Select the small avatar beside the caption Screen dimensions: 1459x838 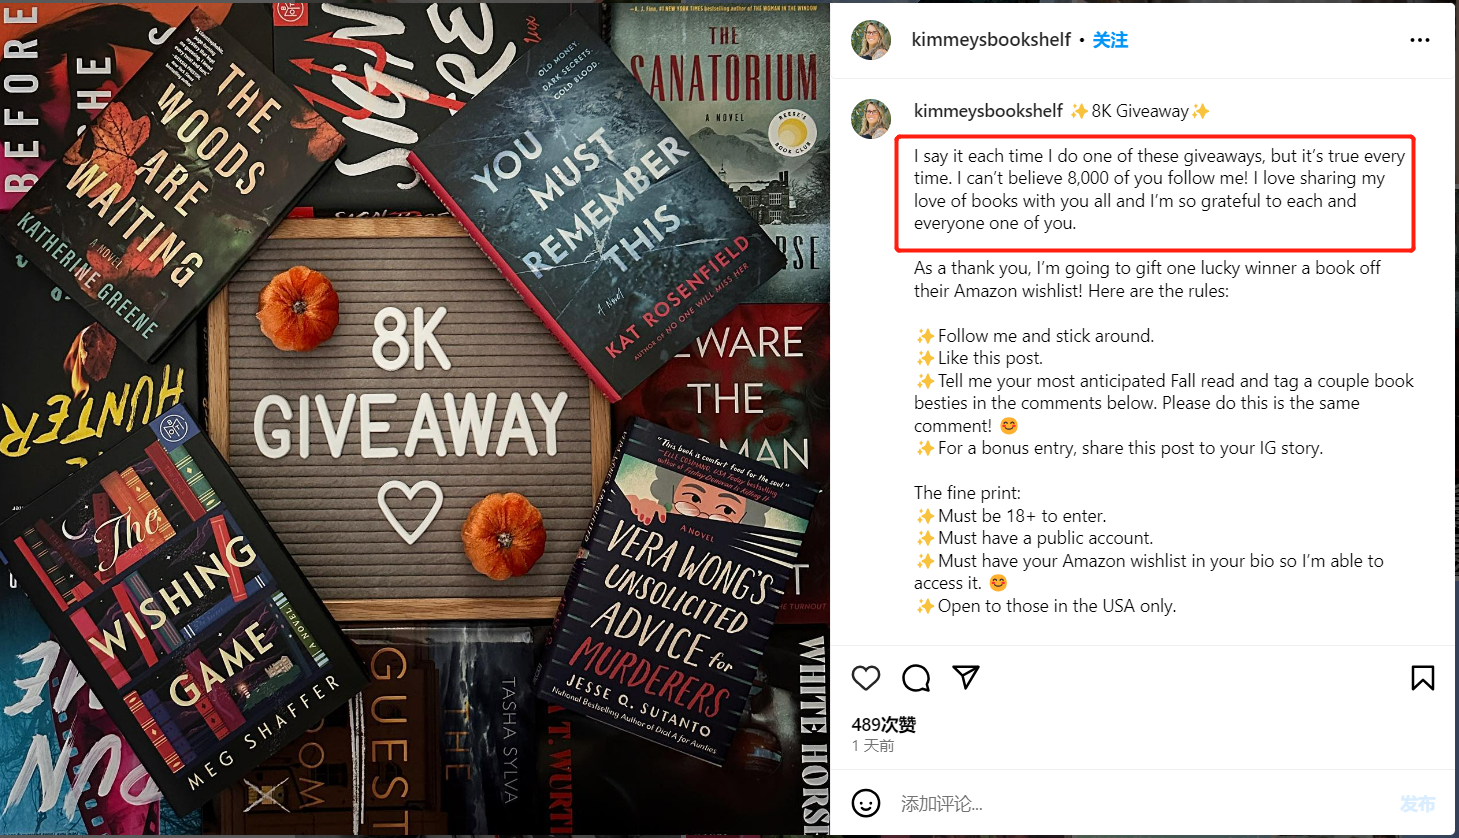871,119
